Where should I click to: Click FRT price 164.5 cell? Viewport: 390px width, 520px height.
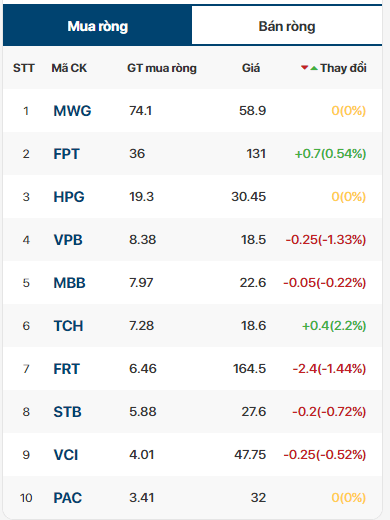pos(249,369)
